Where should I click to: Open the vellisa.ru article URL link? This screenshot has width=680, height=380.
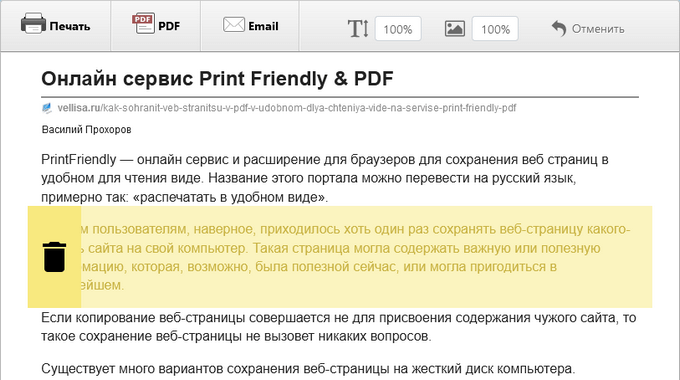[x=287, y=108]
